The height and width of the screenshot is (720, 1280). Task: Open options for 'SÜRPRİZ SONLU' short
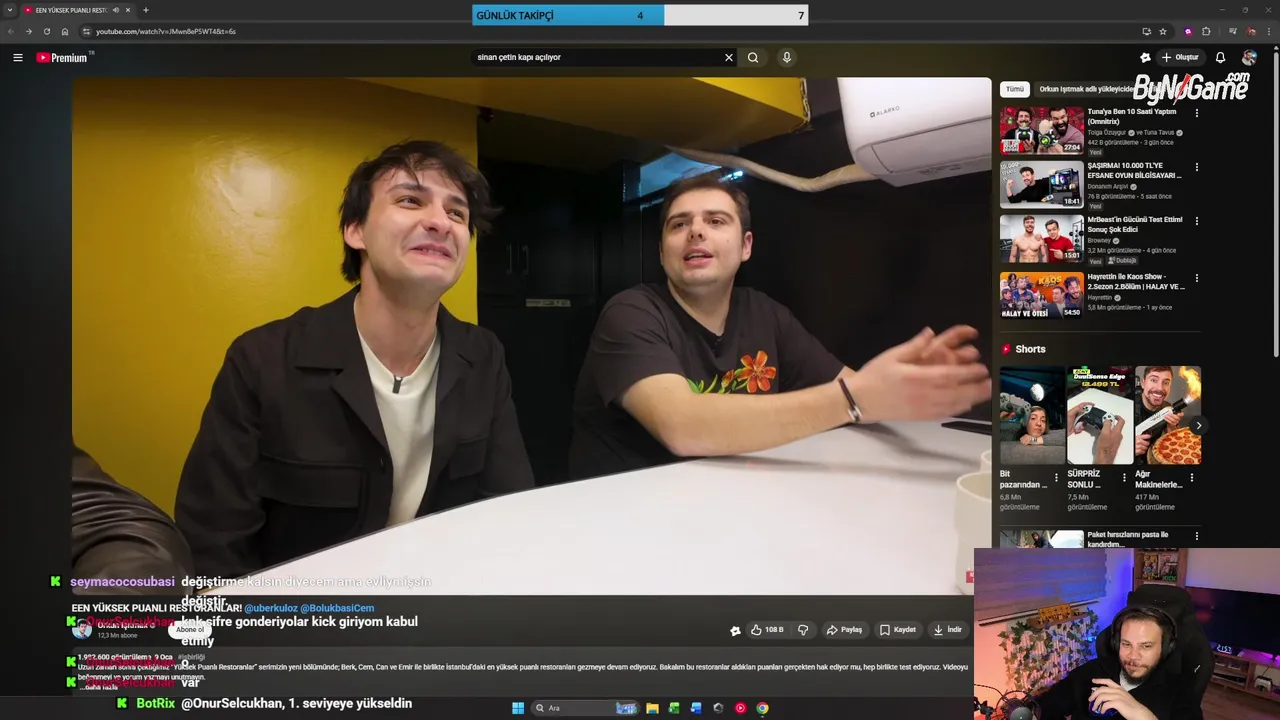point(1124,478)
